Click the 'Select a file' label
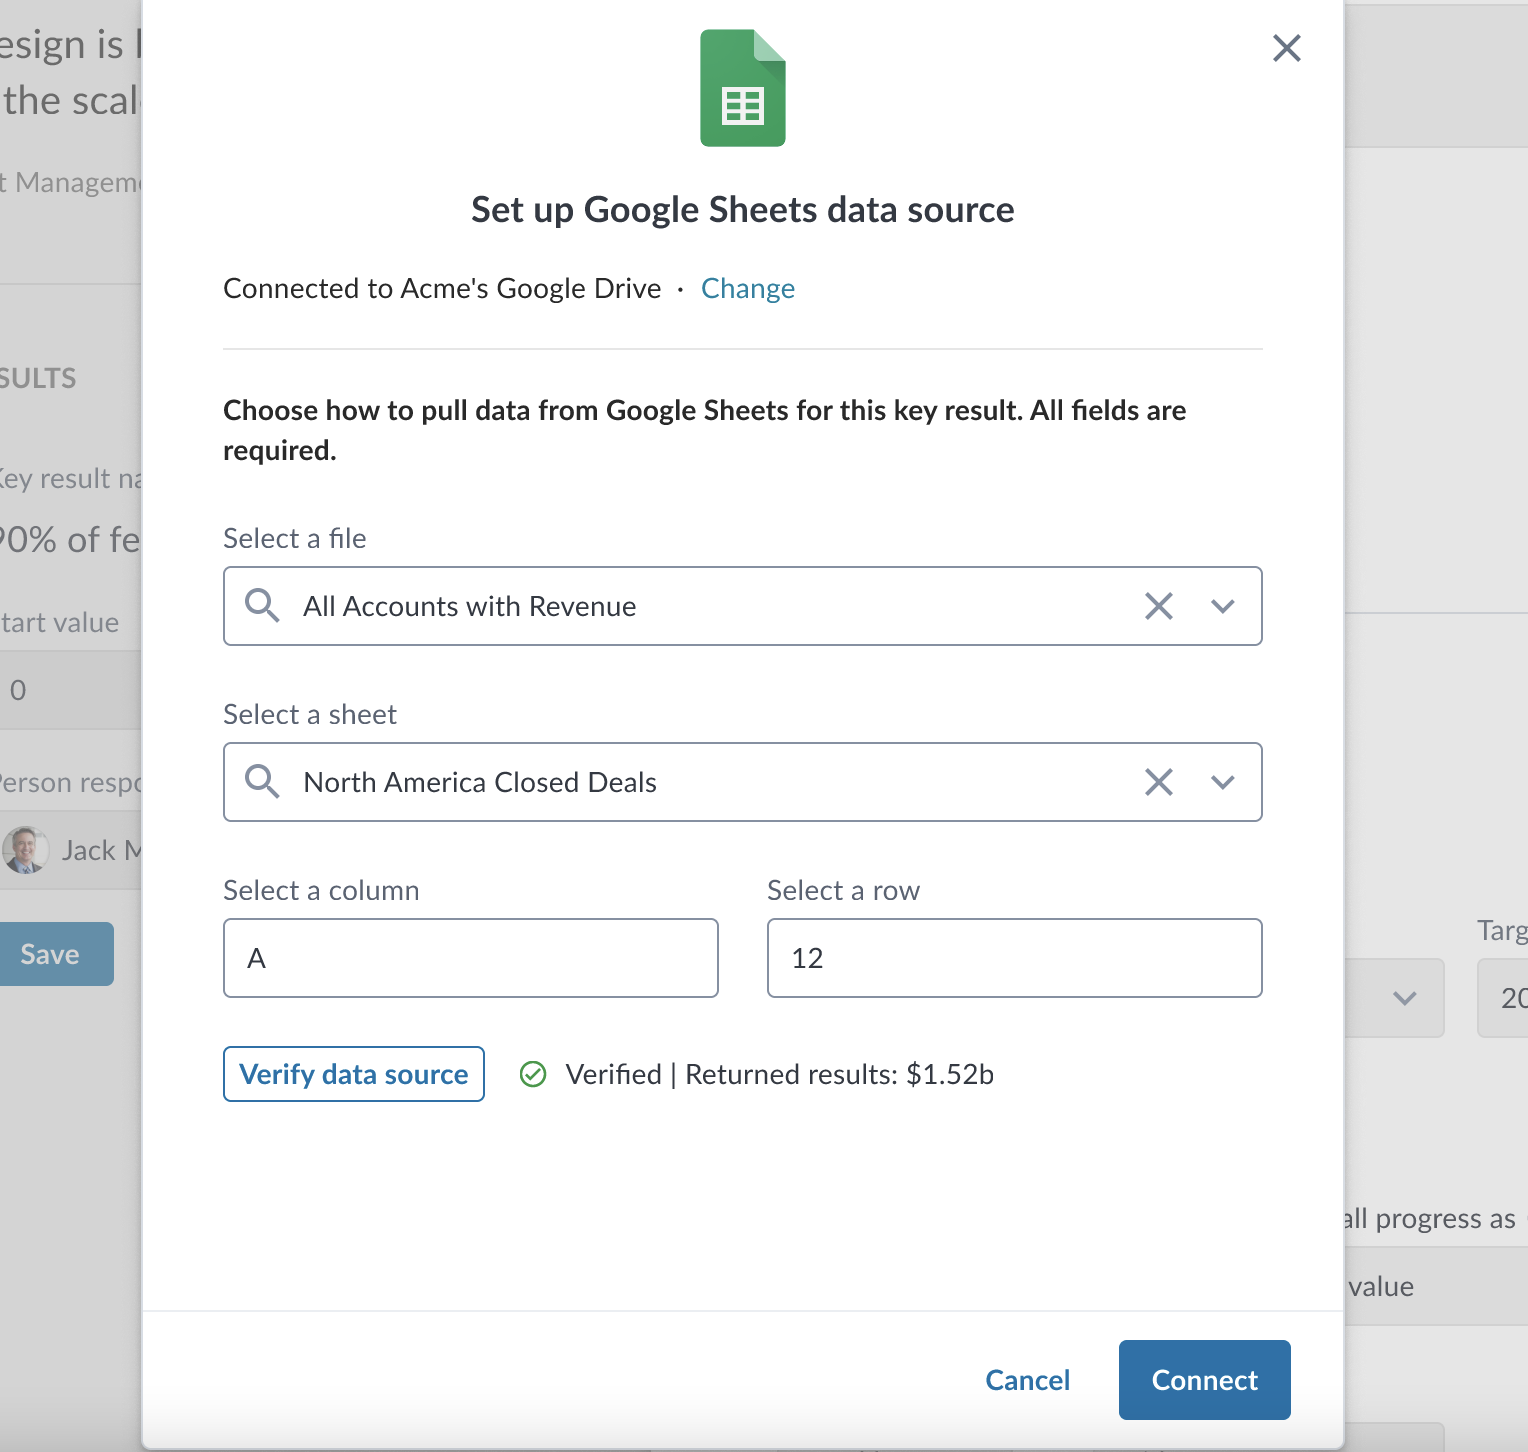This screenshot has height=1452, width=1528. click(x=295, y=538)
